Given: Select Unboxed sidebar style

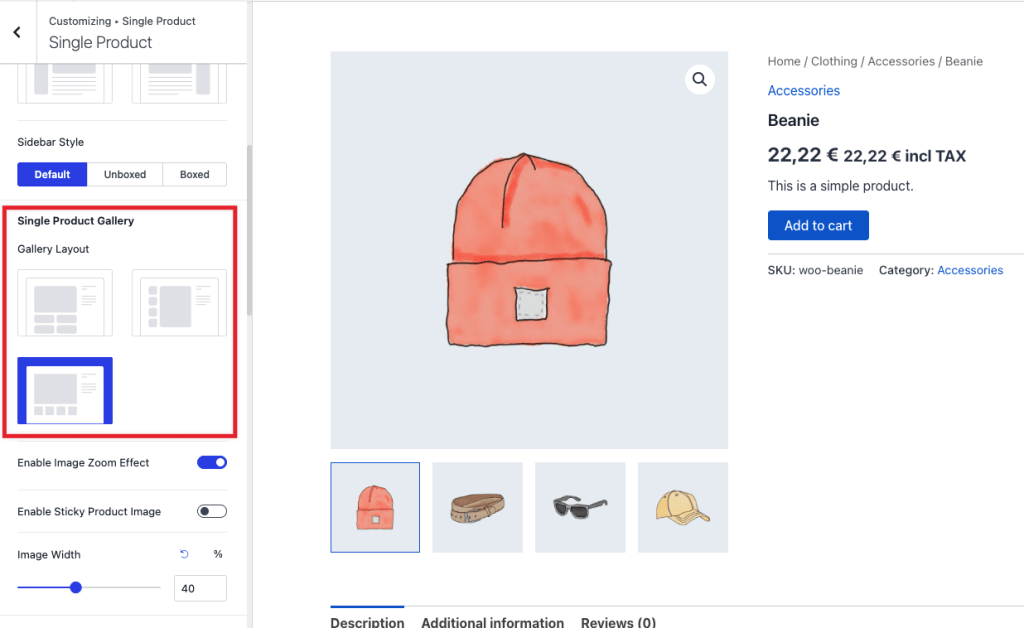Looking at the screenshot, I should click(x=125, y=174).
